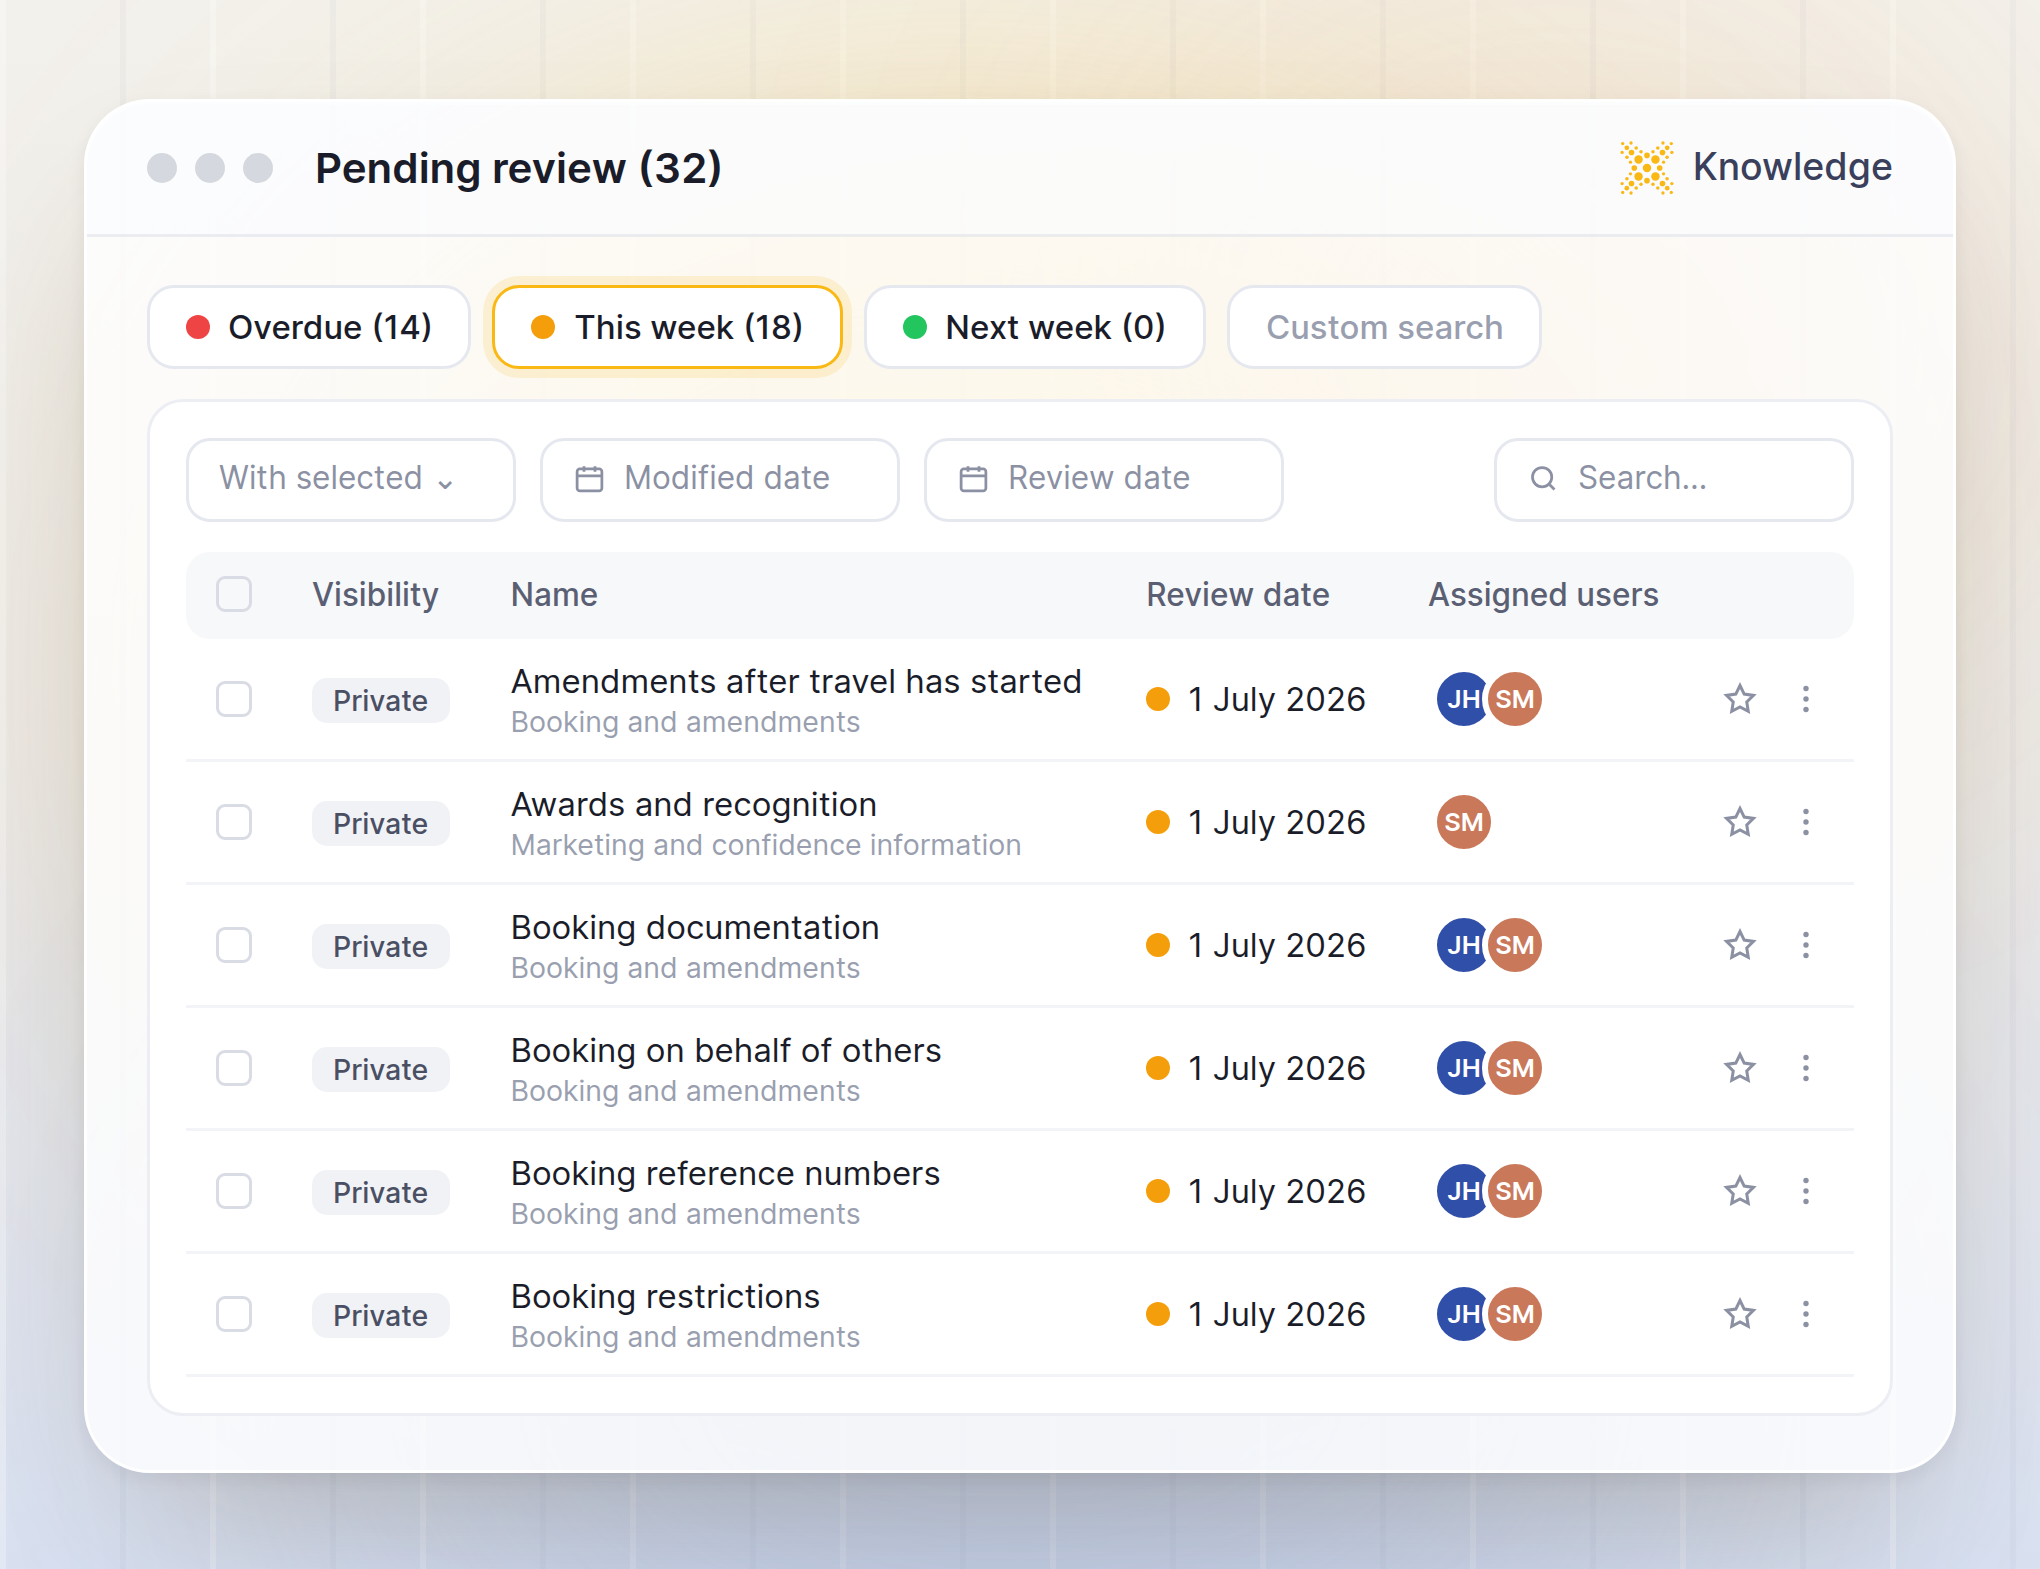Sort by the Review date column header
This screenshot has width=2040, height=1569.
(1237, 594)
